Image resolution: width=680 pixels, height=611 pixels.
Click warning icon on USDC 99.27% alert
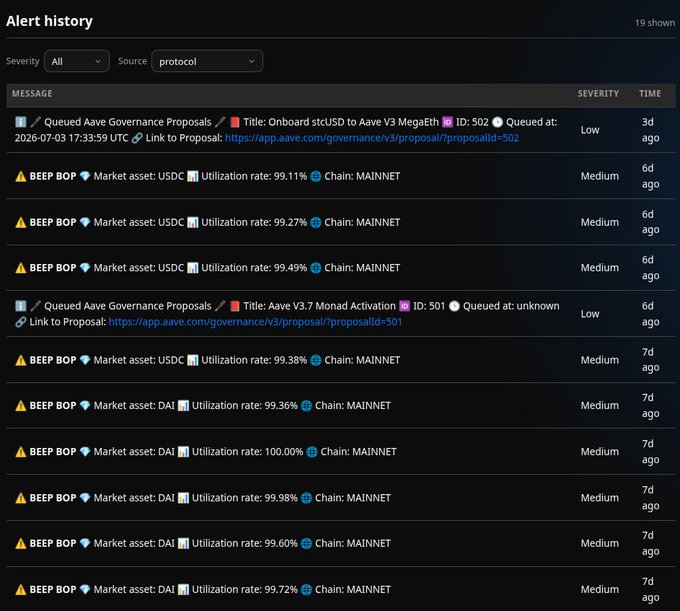21,222
